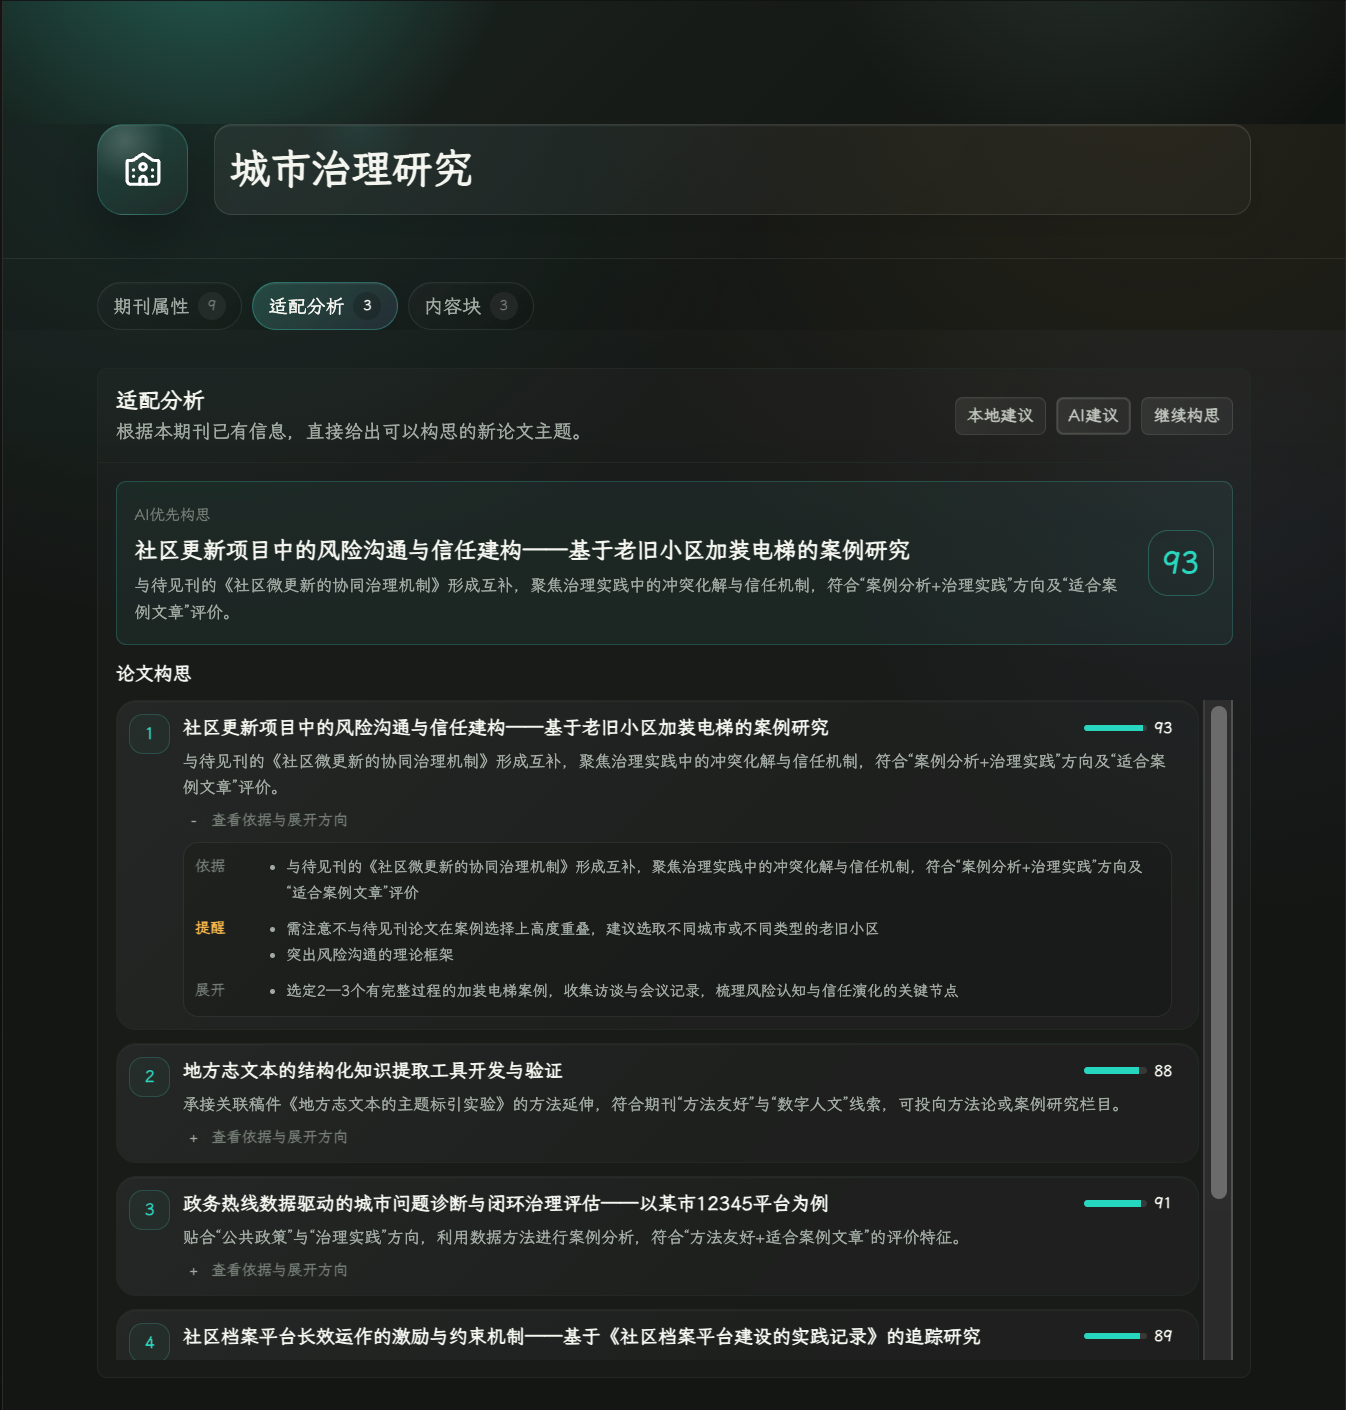Click the journal building icon

coord(142,169)
